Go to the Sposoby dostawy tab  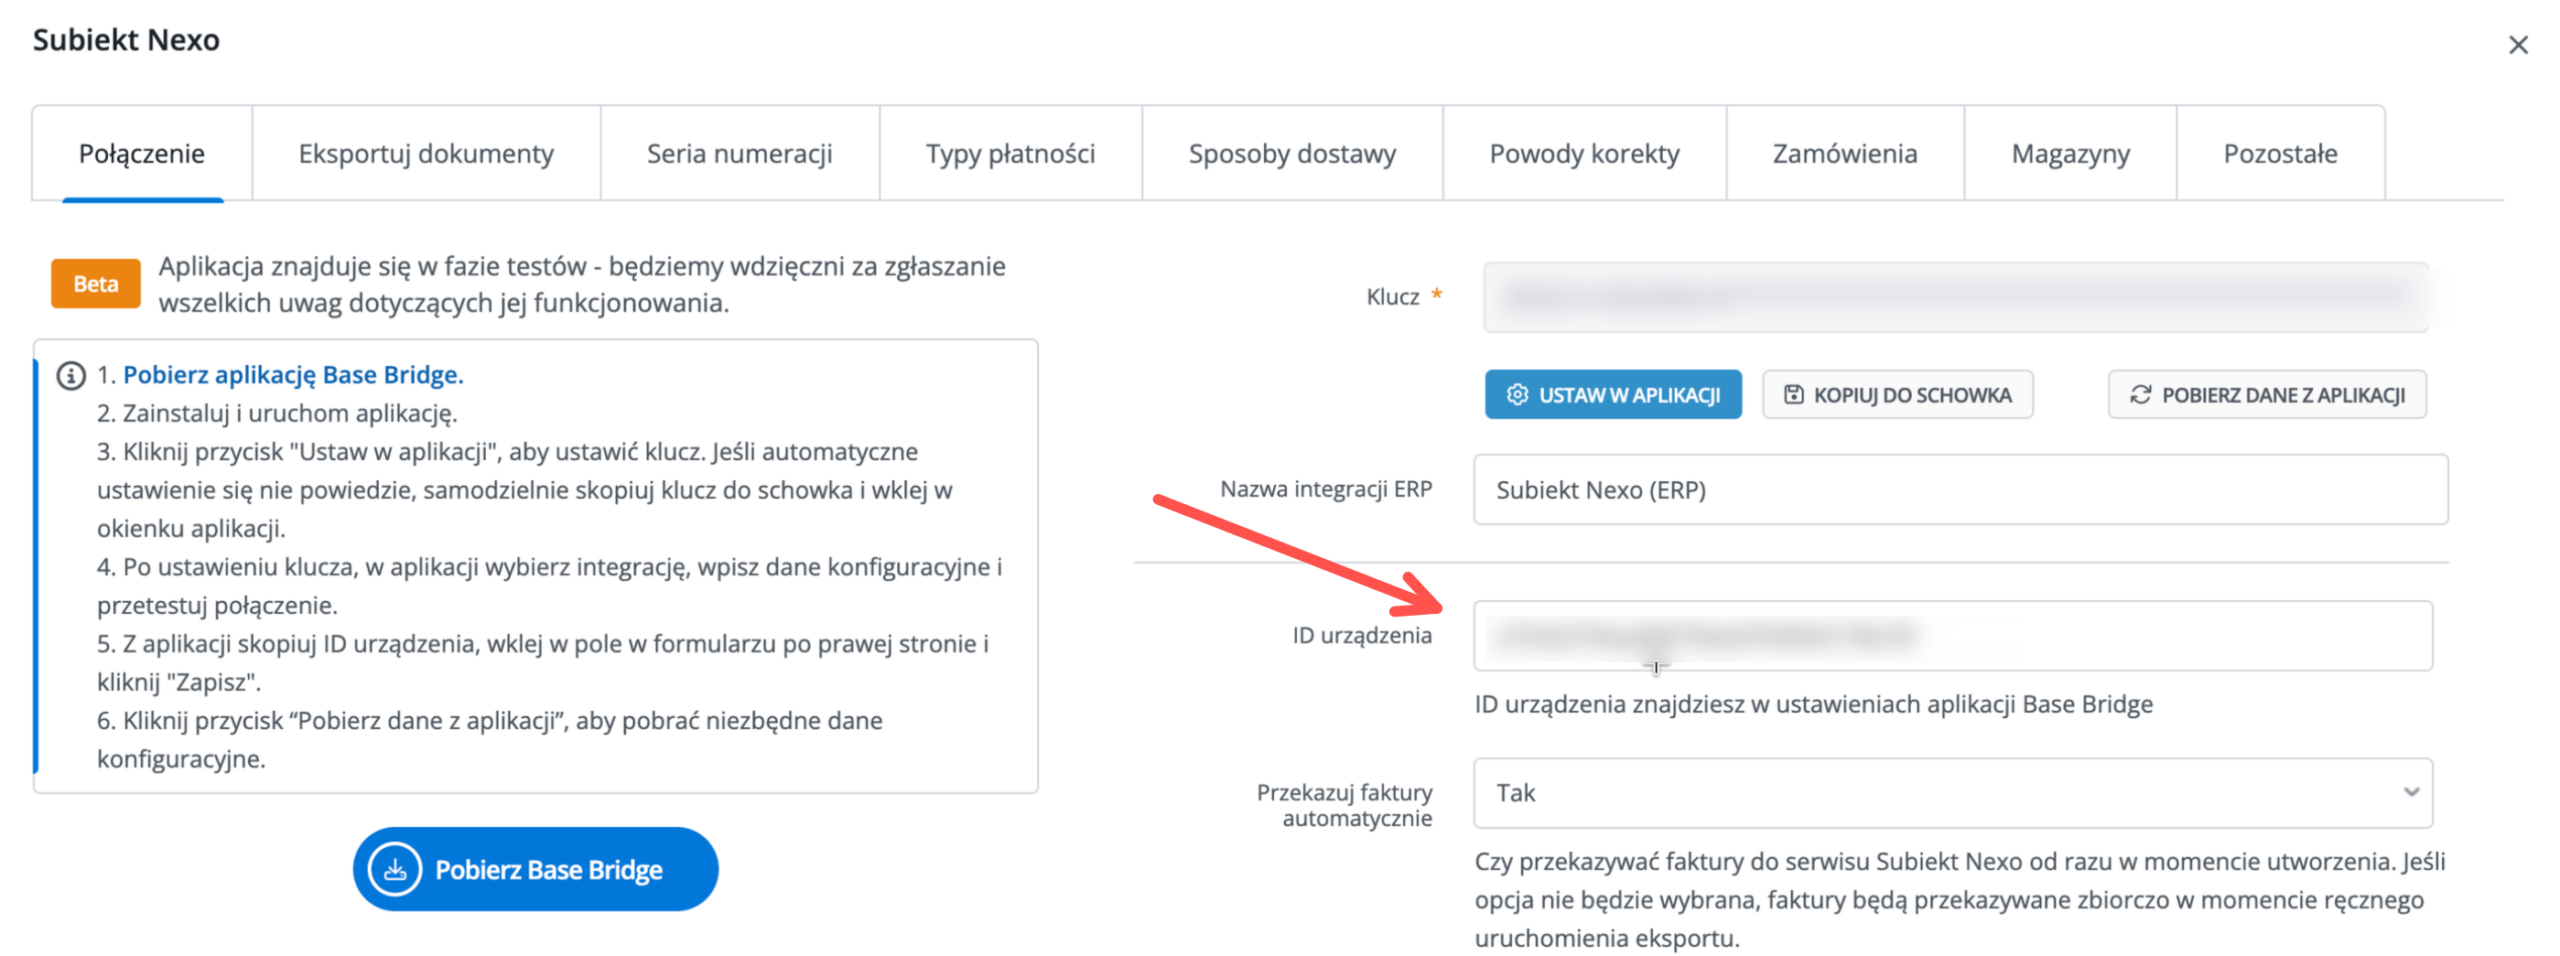click(1291, 153)
